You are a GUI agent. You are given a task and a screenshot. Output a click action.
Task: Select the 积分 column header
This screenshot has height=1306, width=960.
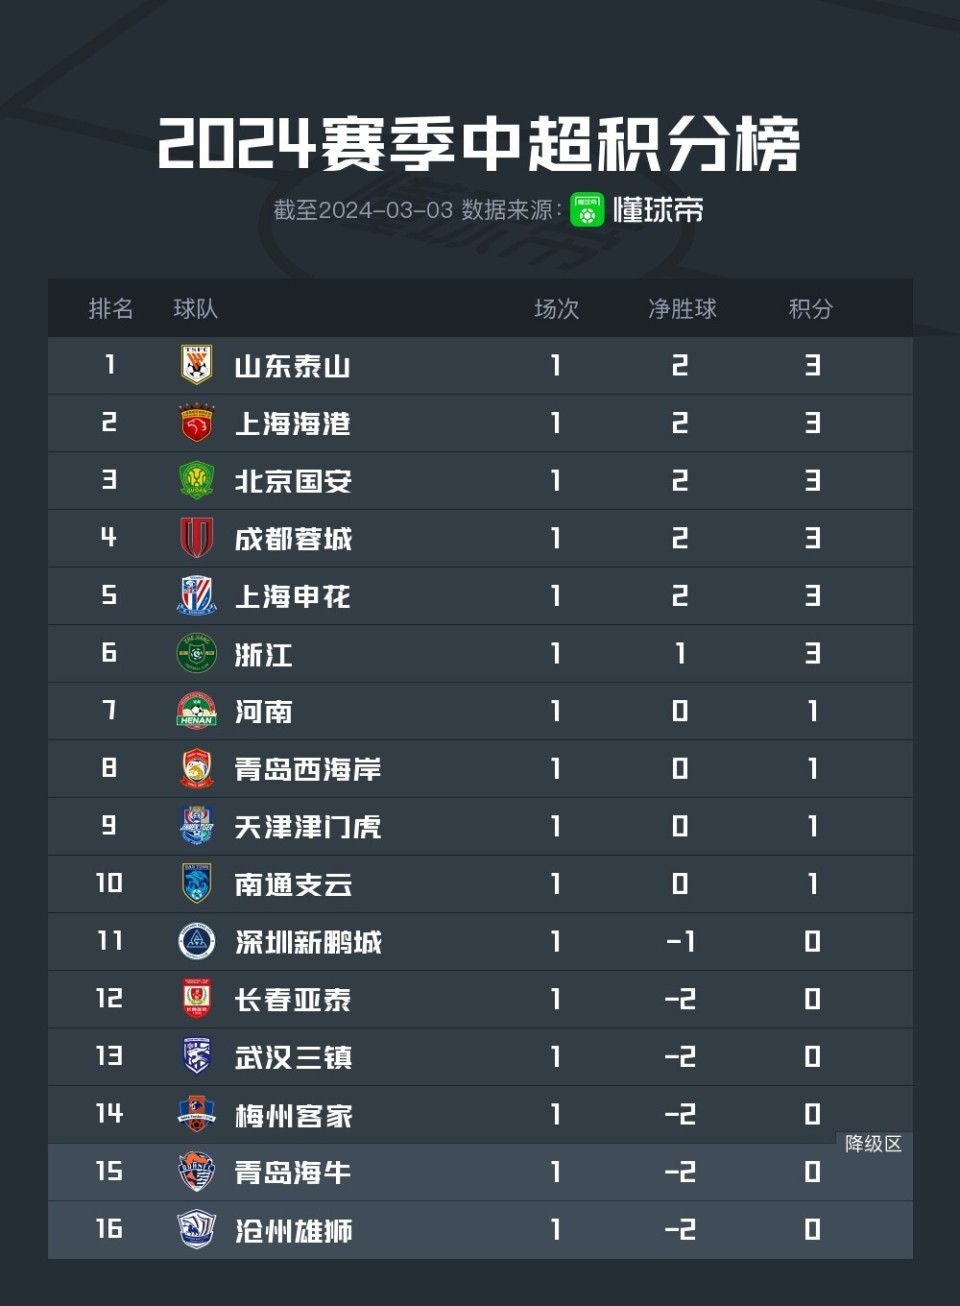[x=810, y=309]
